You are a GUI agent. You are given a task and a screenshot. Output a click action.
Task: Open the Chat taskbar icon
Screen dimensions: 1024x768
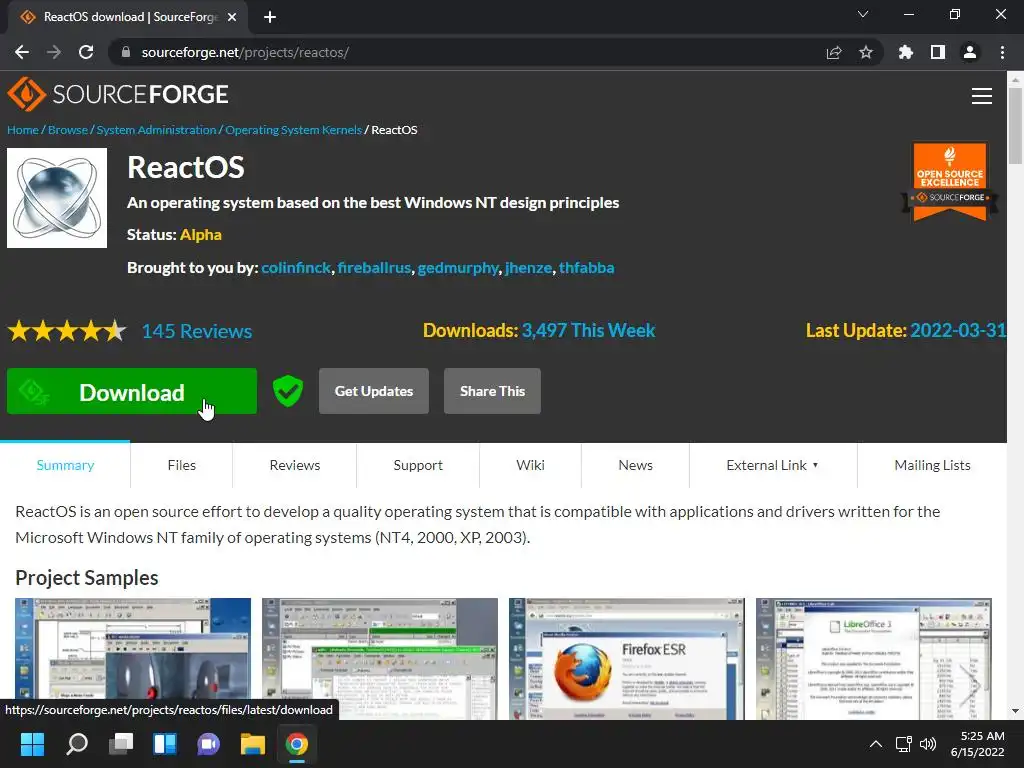(208, 744)
